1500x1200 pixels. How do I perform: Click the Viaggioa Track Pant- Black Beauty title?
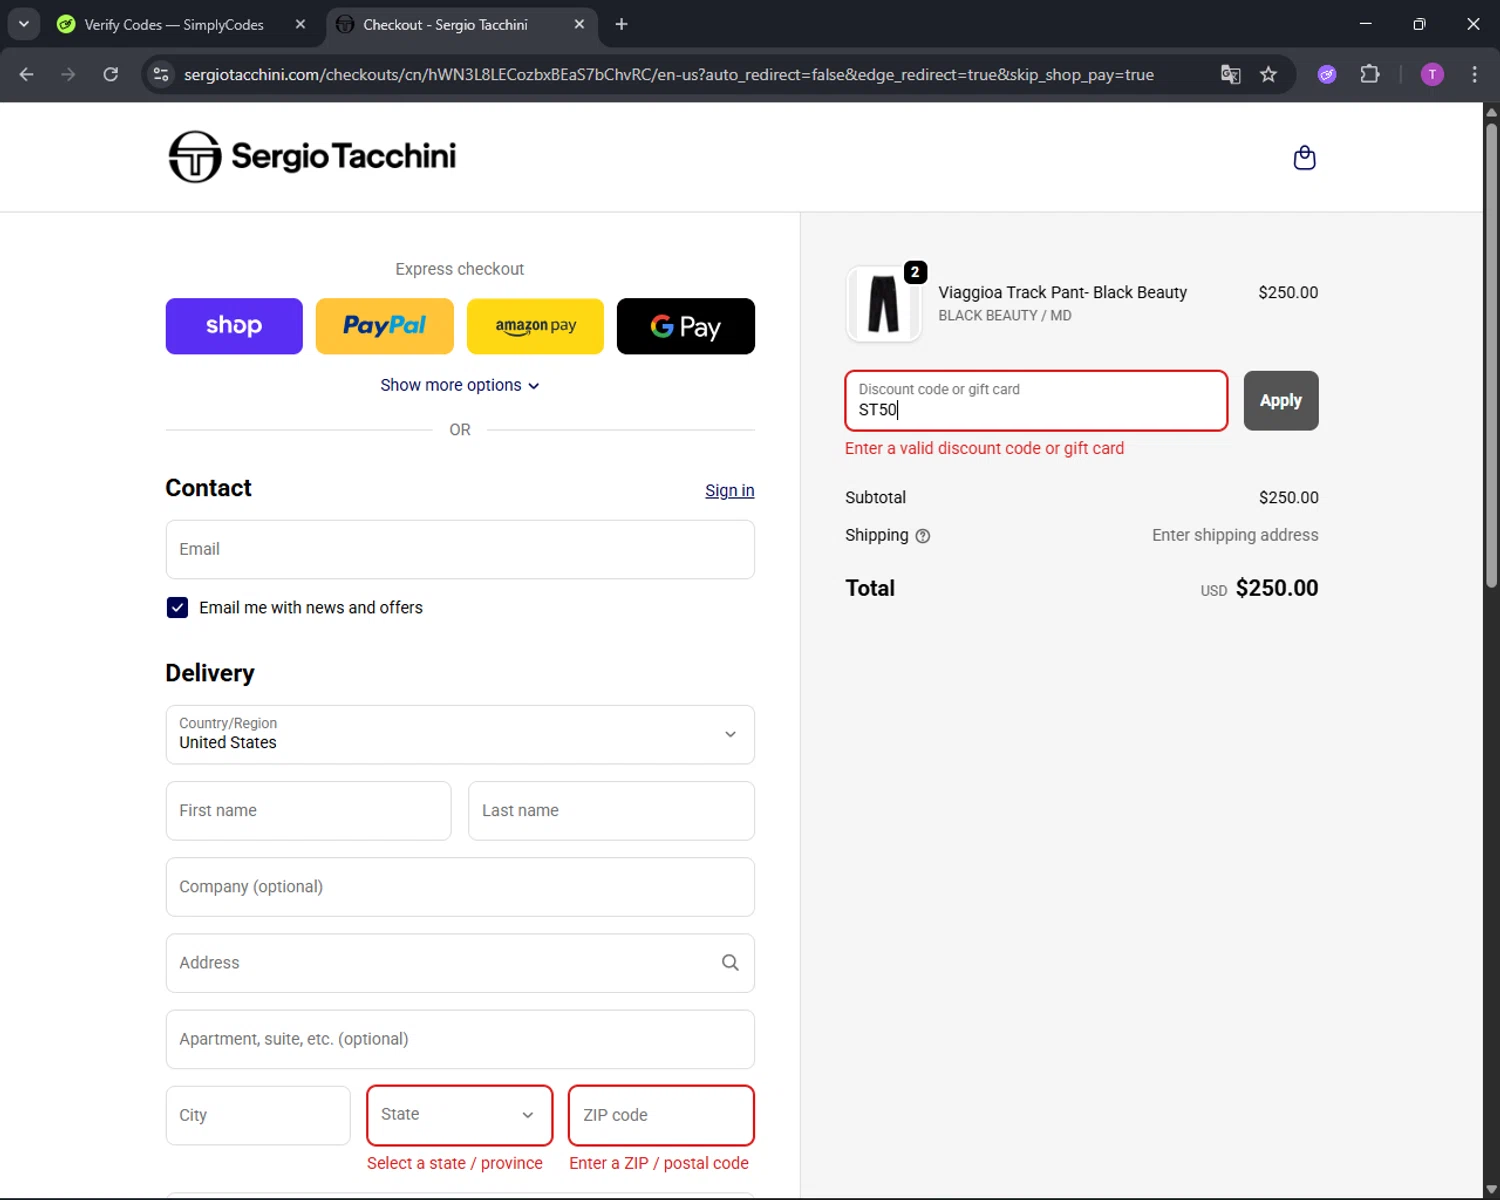pos(1062,292)
